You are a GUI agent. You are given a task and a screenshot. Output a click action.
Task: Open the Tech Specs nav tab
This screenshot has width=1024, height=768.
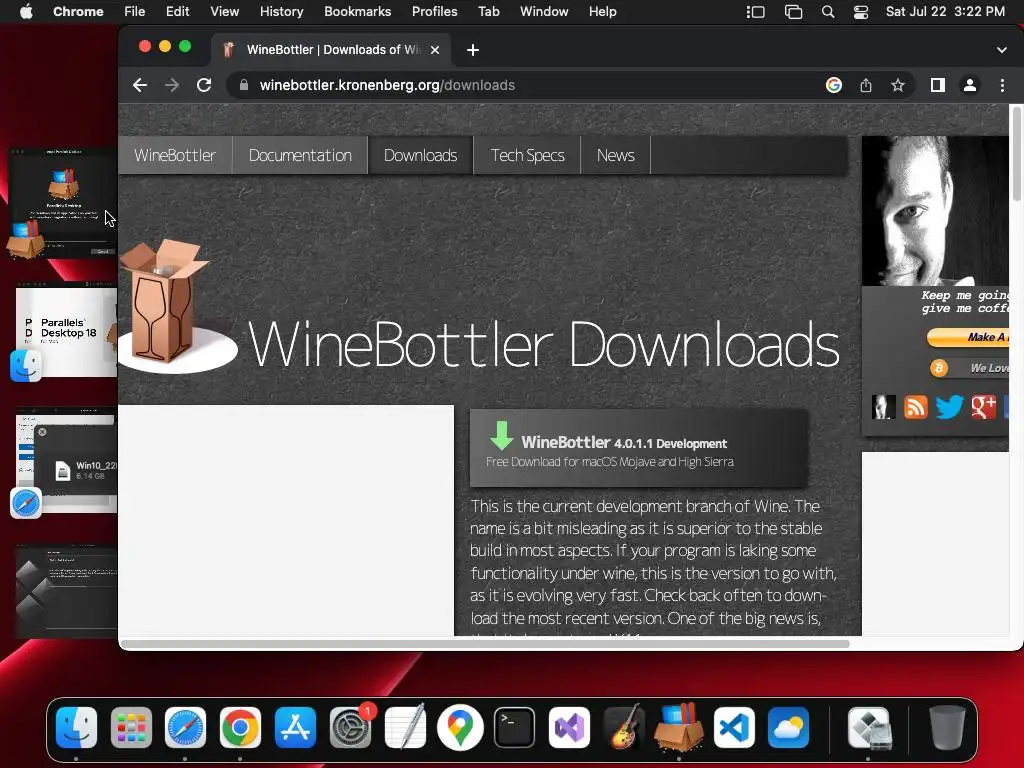[528, 155]
